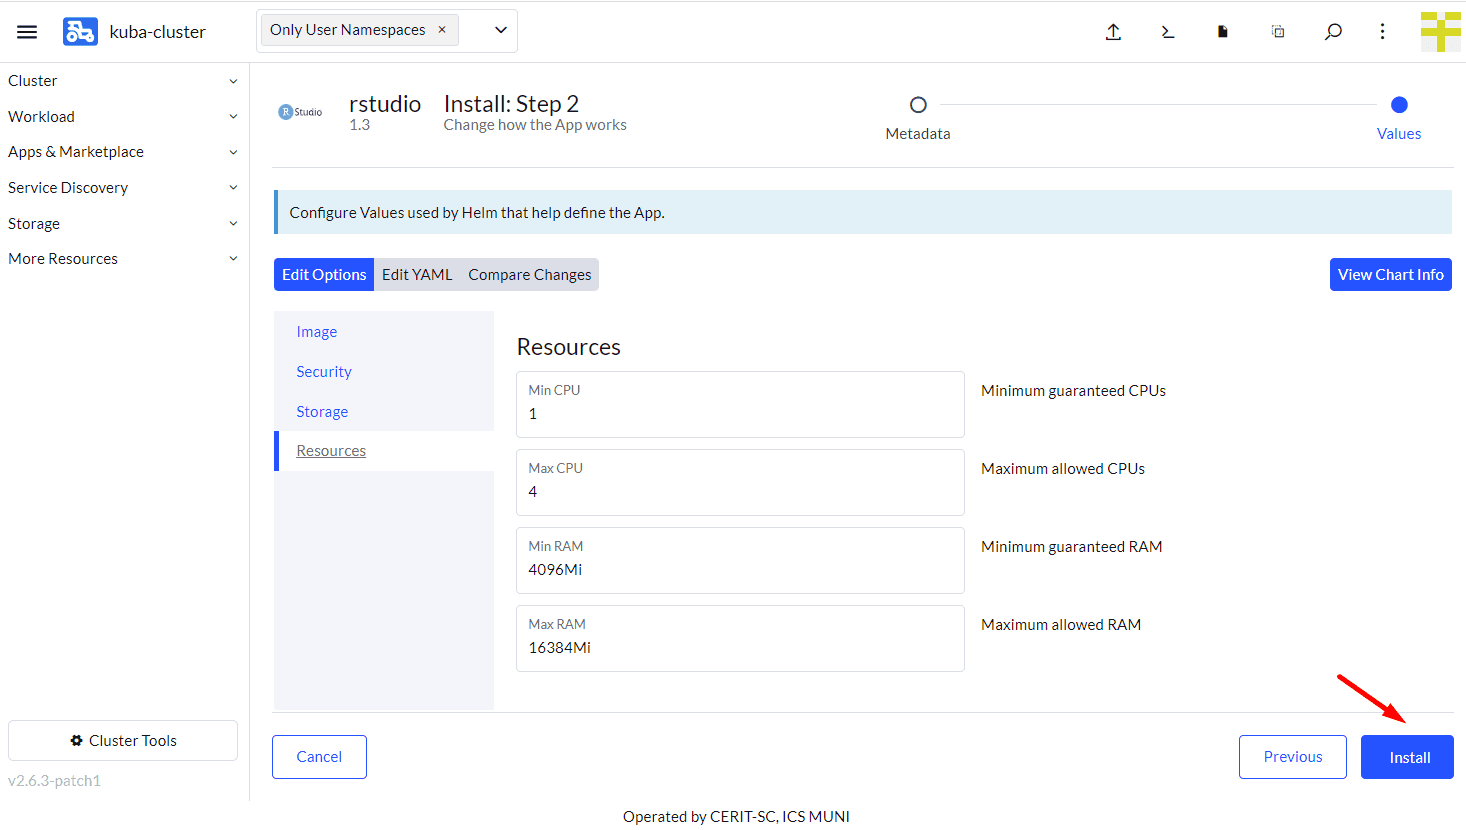Click the Install button
The width and height of the screenshot is (1466, 830).
tap(1406, 757)
